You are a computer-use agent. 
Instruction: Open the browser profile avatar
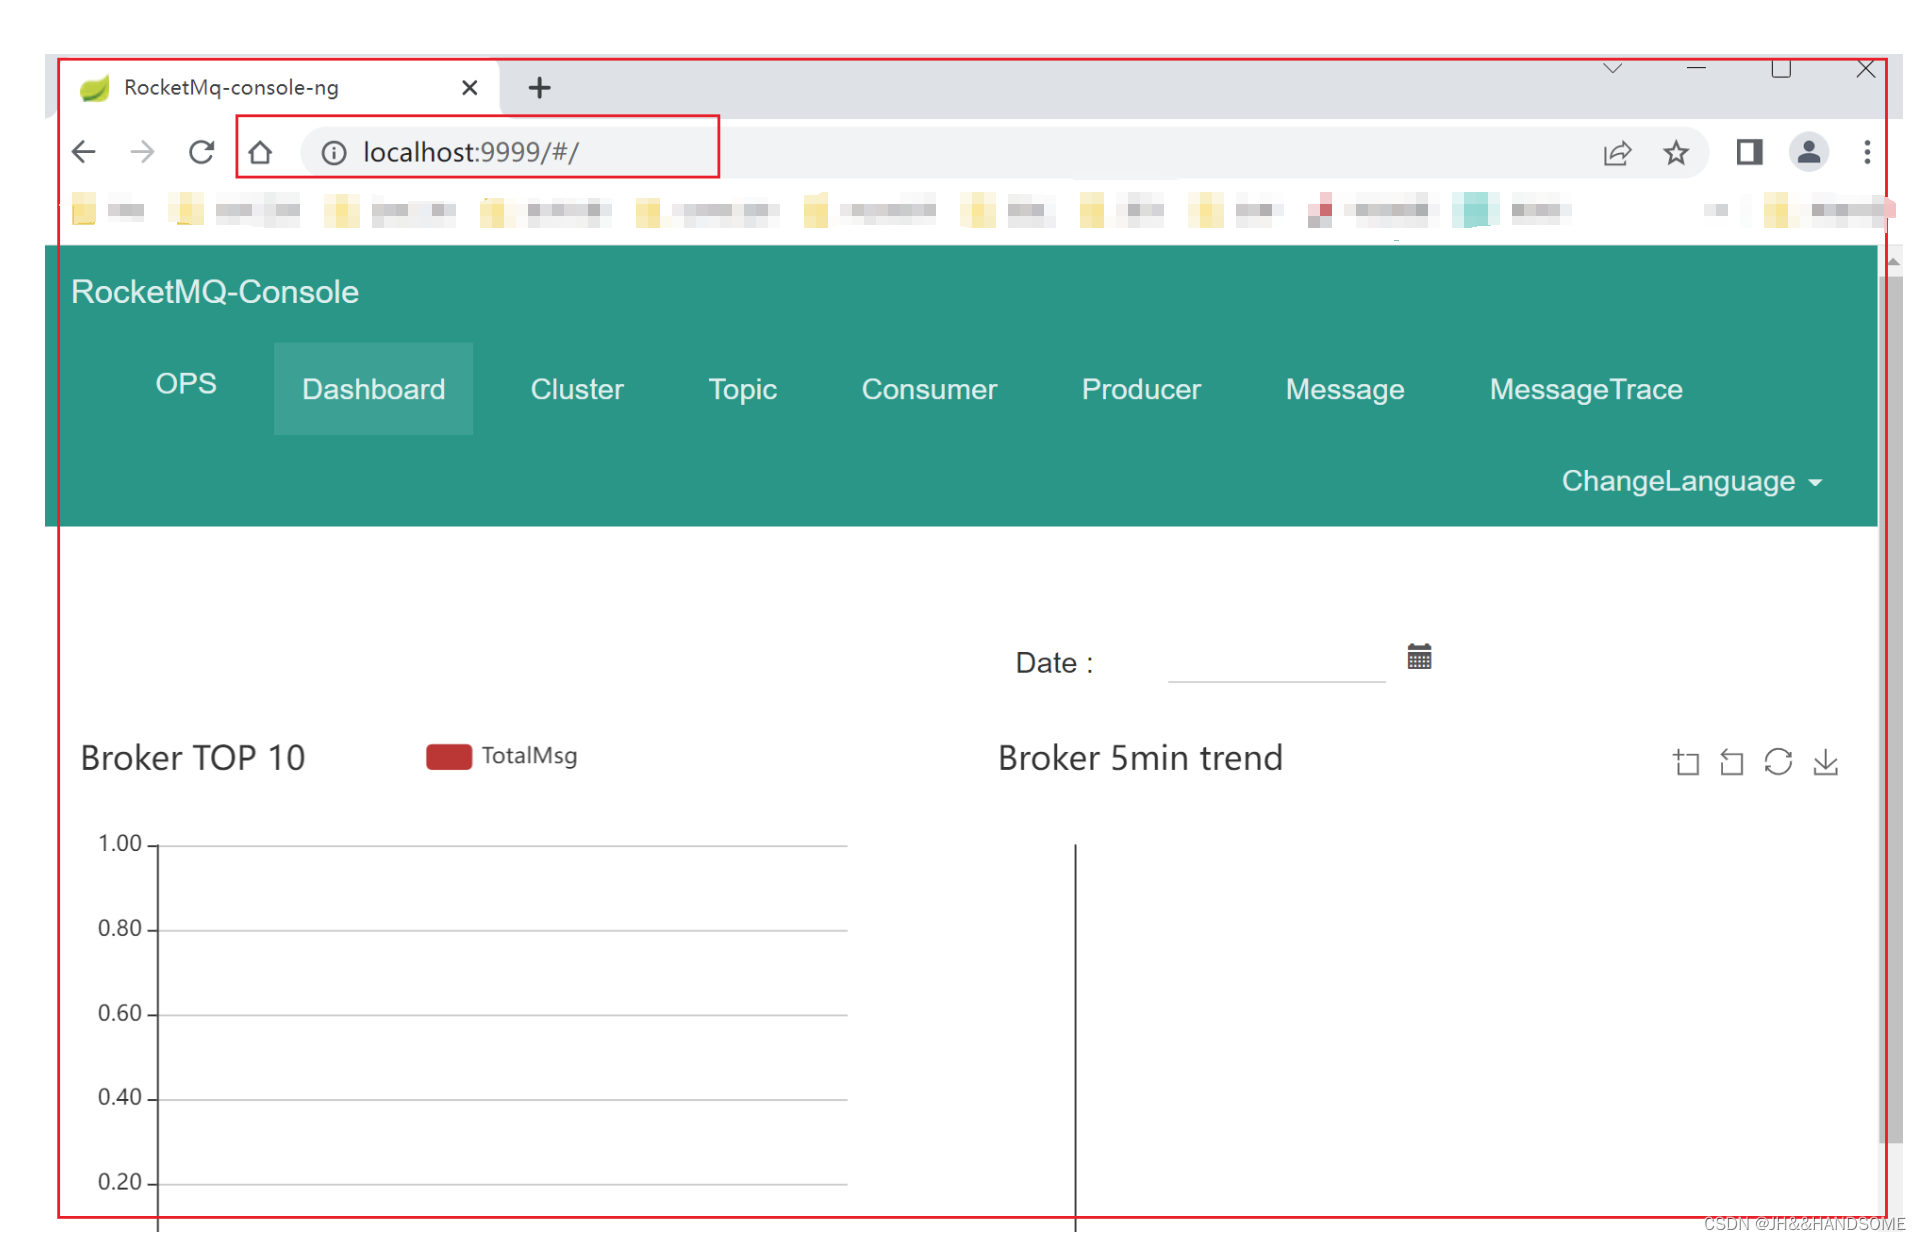(1809, 152)
